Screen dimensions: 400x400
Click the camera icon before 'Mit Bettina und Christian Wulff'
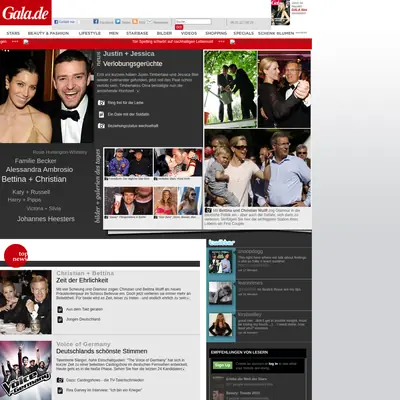pyautogui.click(x=208, y=211)
